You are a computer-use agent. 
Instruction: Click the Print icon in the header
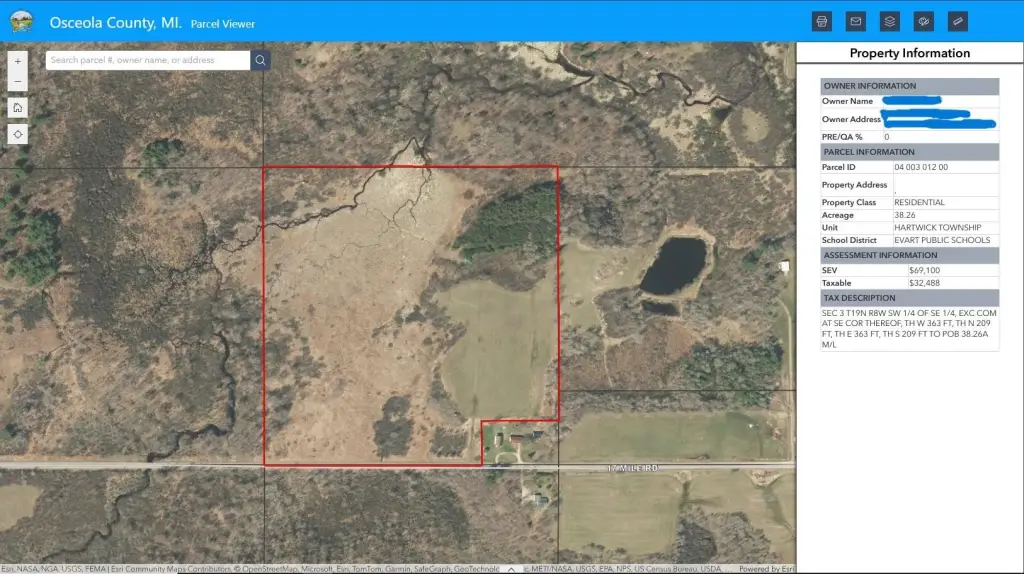[x=822, y=21]
